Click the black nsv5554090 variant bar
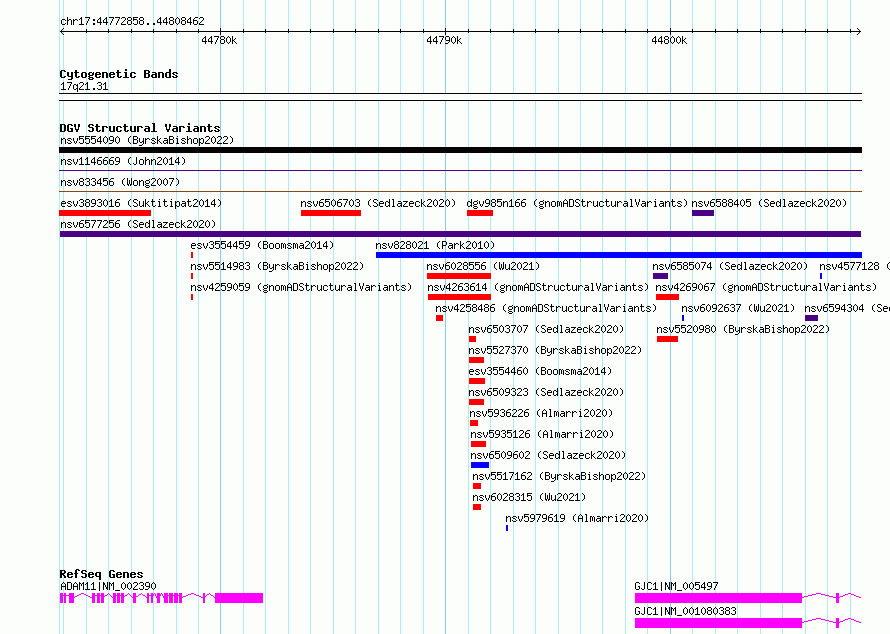The height and width of the screenshot is (634, 890). click(x=460, y=150)
